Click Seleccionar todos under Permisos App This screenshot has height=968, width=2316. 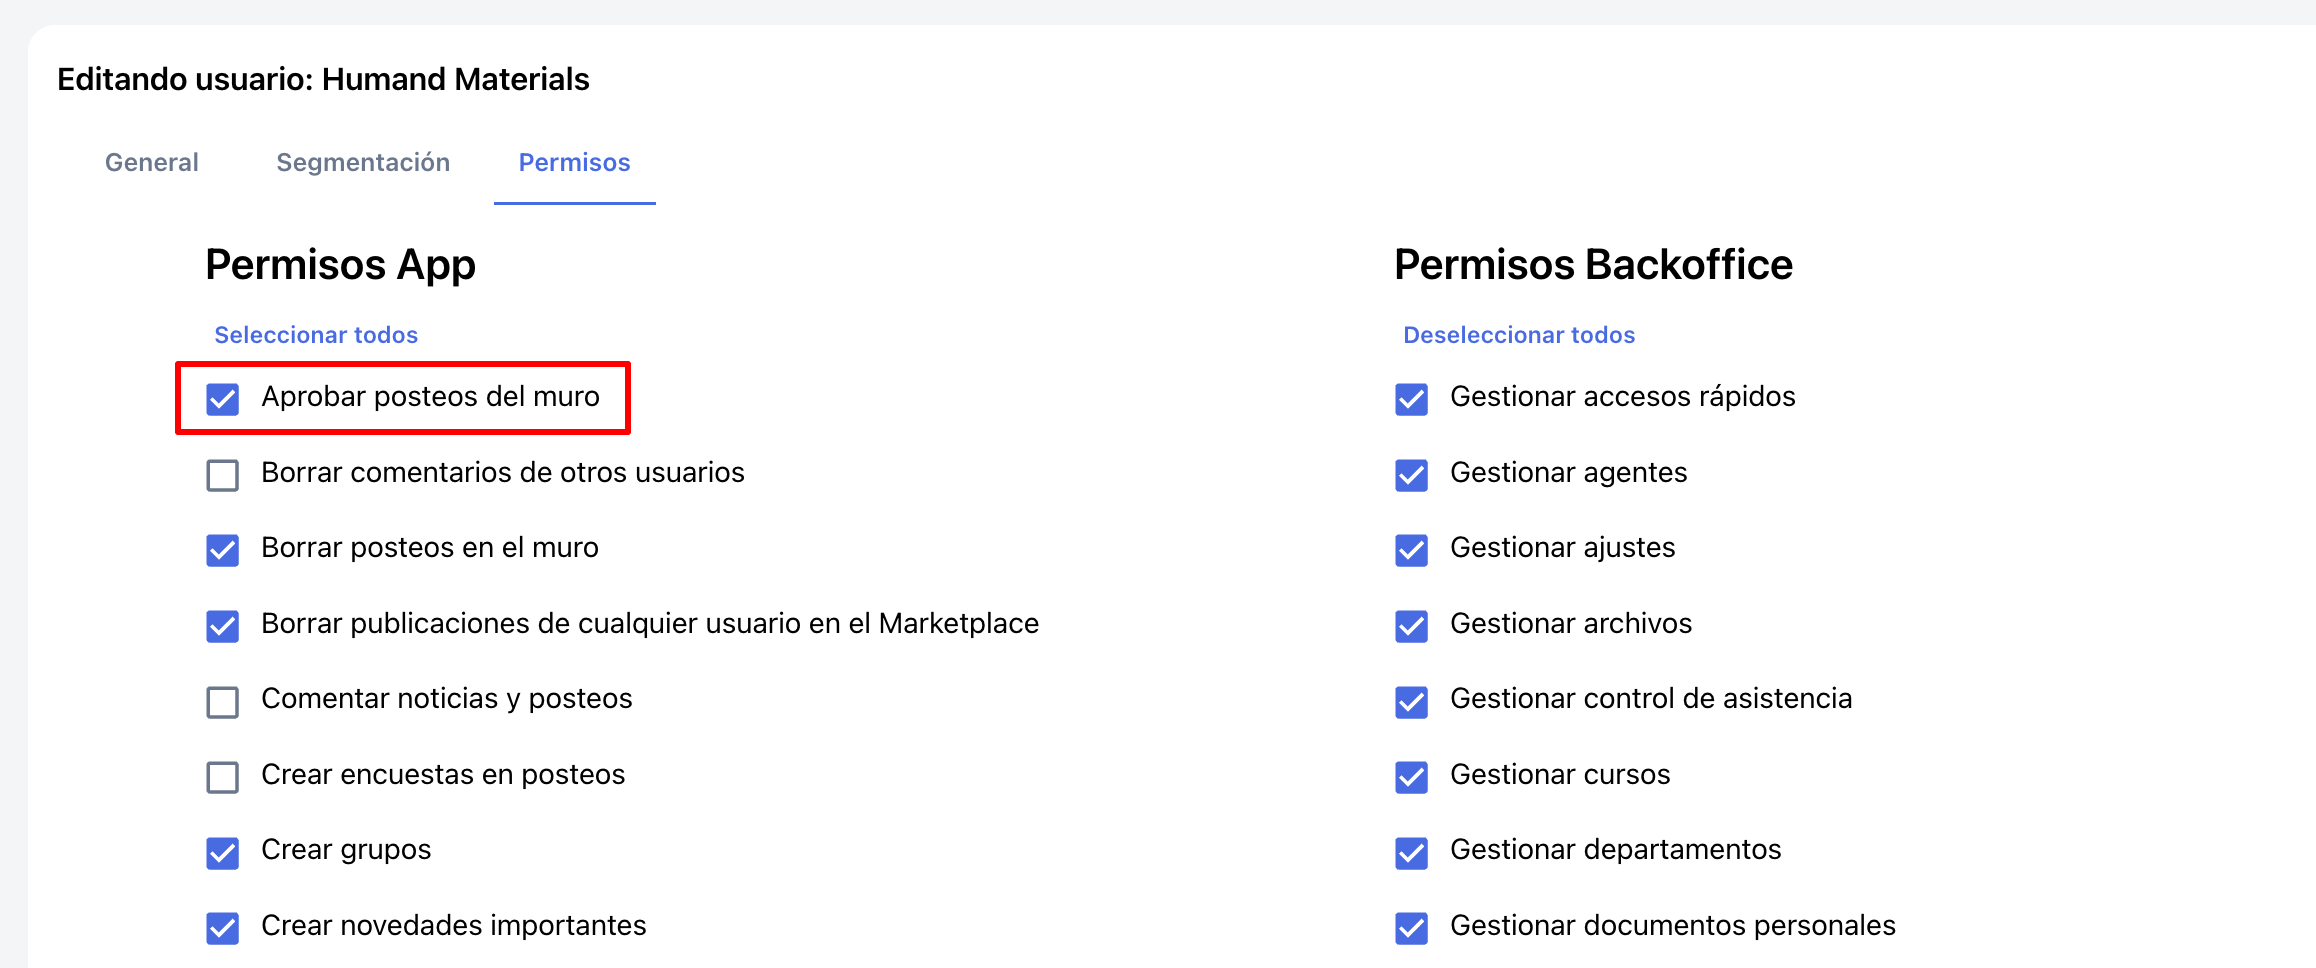tap(316, 335)
